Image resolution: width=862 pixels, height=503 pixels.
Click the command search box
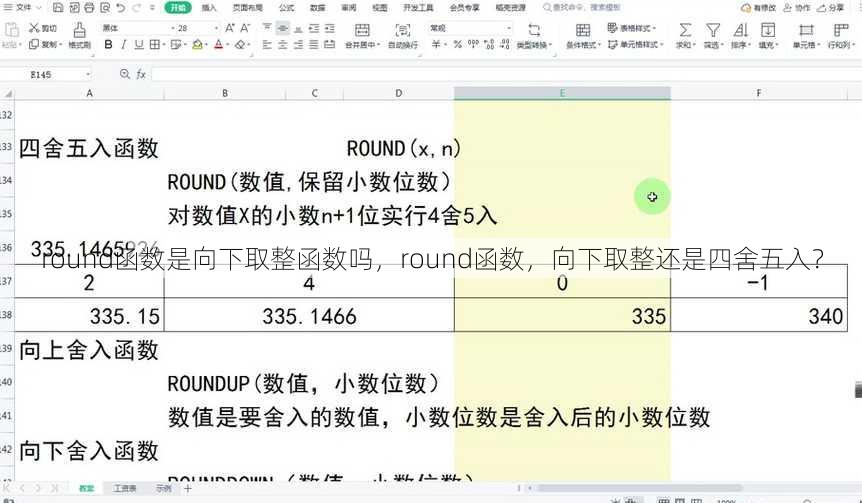pos(583,8)
